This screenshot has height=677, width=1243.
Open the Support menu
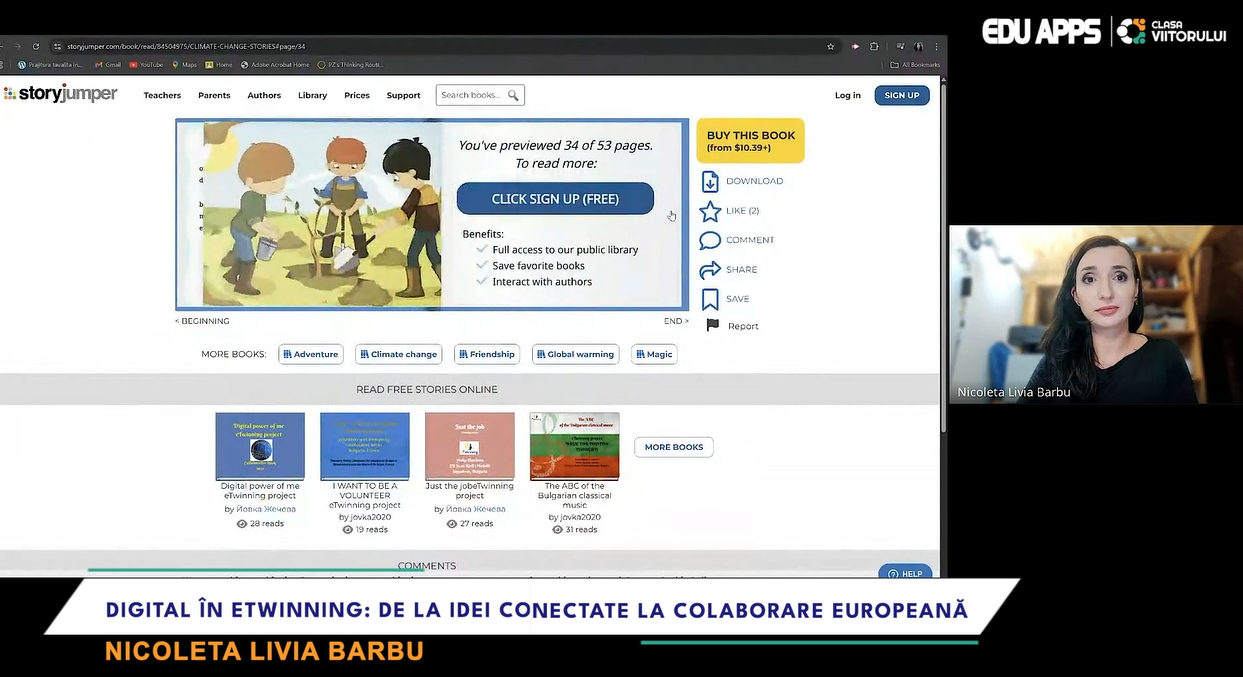pos(403,95)
